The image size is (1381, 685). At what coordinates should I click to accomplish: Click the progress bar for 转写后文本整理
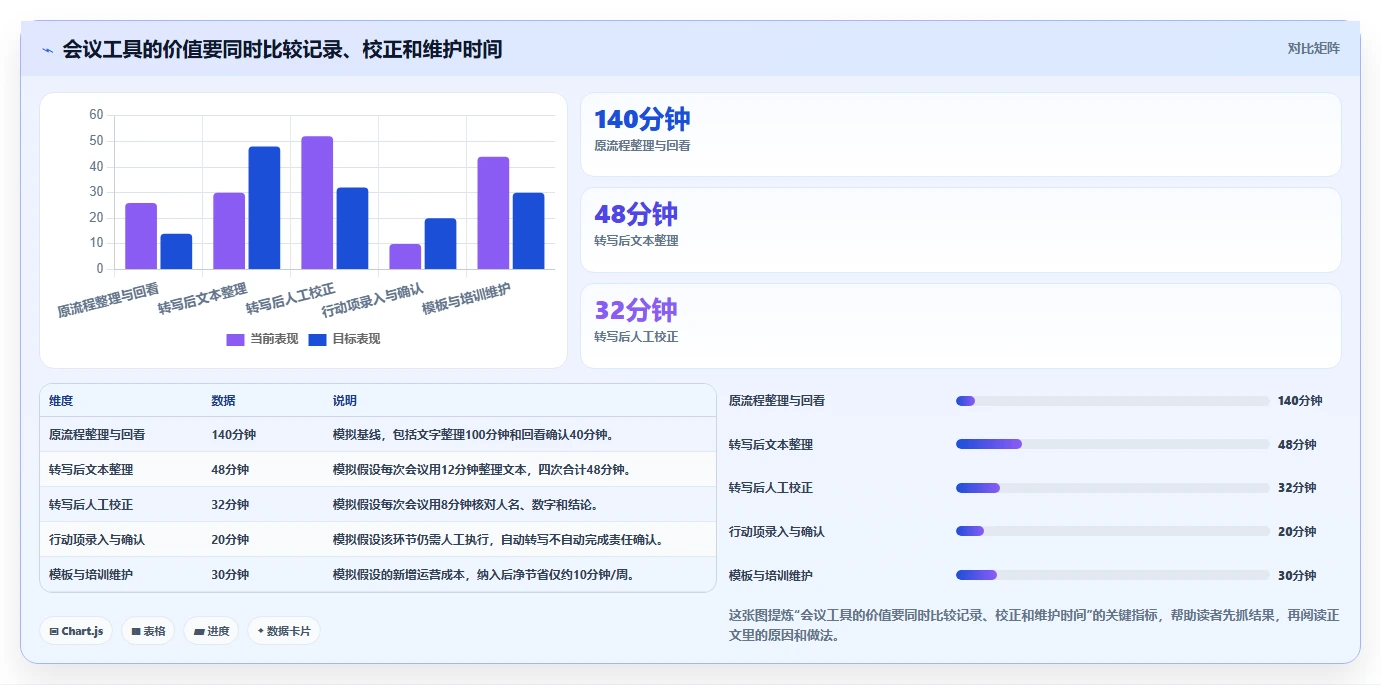pyautogui.click(x=1112, y=444)
